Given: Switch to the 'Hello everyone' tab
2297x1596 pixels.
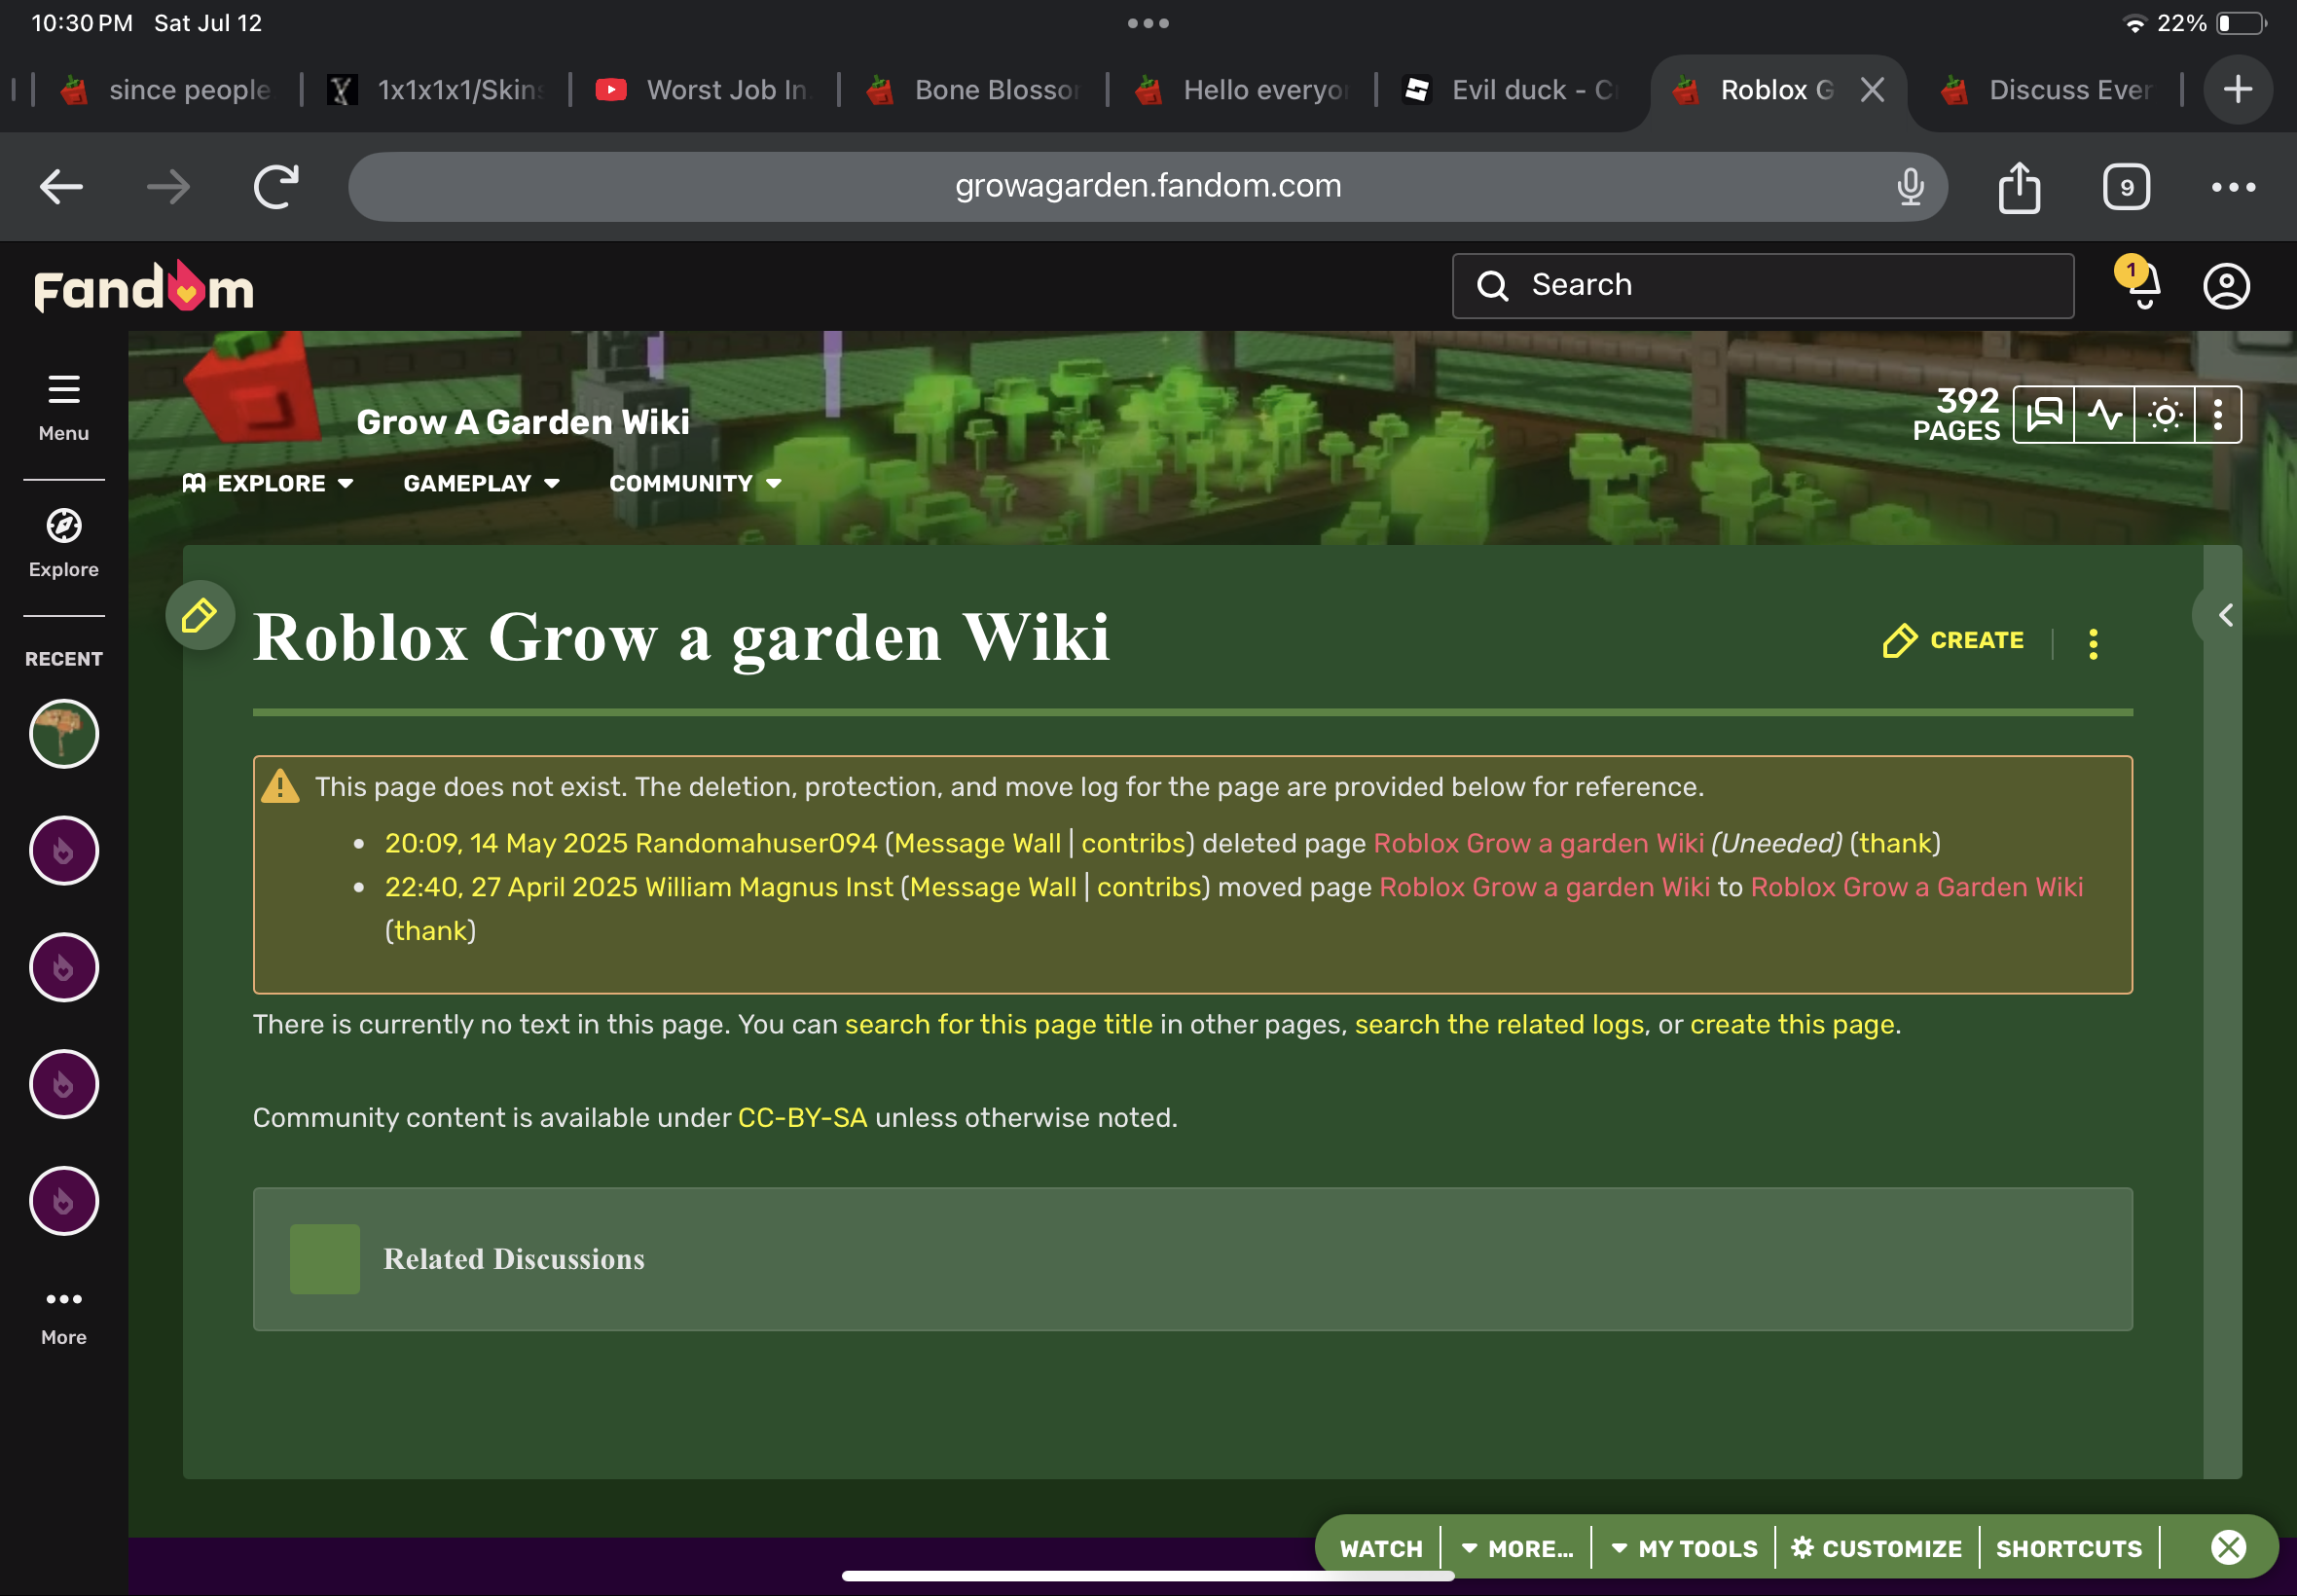Looking at the screenshot, I should 1243,90.
